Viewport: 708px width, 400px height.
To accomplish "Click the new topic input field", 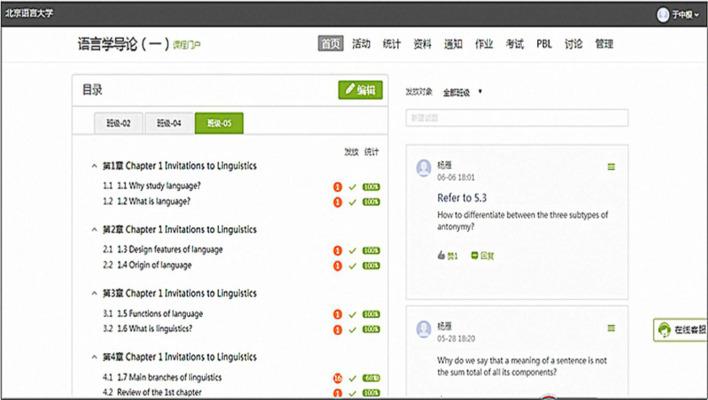I will (x=516, y=118).
